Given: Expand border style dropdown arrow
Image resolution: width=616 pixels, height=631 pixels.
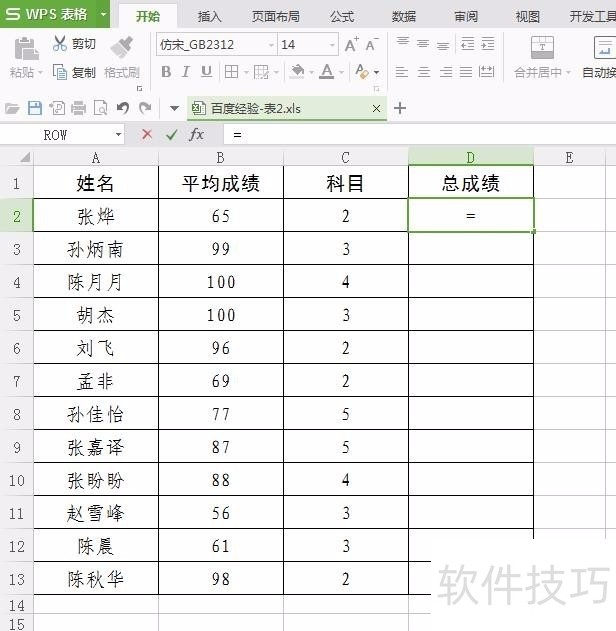Looking at the screenshot, I should click(x=246, y=72).
